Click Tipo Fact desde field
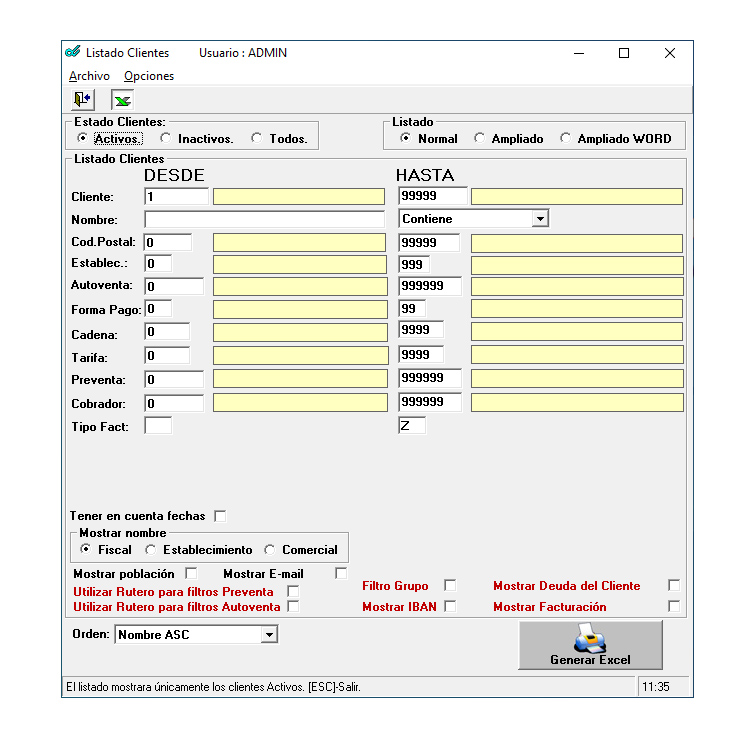 pos(158,426)
